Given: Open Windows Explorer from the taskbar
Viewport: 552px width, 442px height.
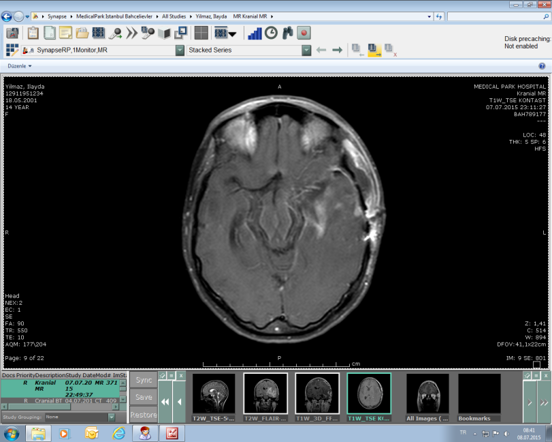Looking at the screenshot, I should point(38,434).
